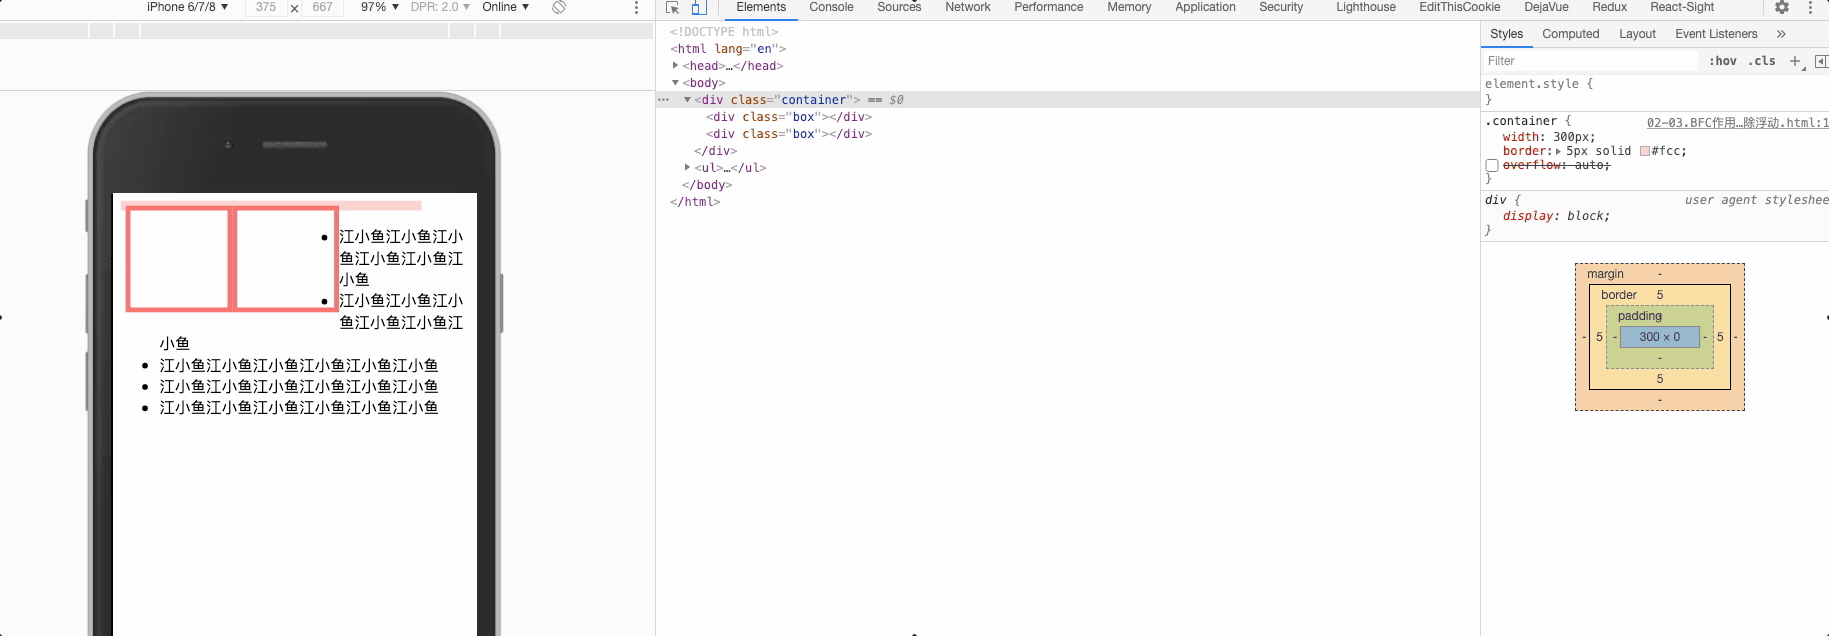The height and width of the screenshot is (636, 1829).
Task: Switch to the Console tab
Action: [831, 7]
